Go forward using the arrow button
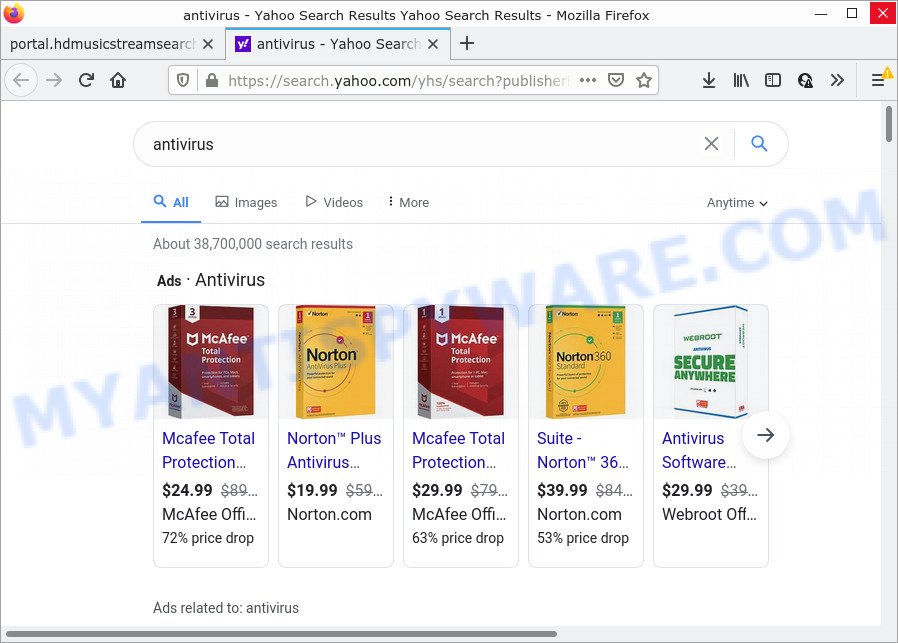The image size is (898, 643). pyautogui.click(x=54, y=80)
